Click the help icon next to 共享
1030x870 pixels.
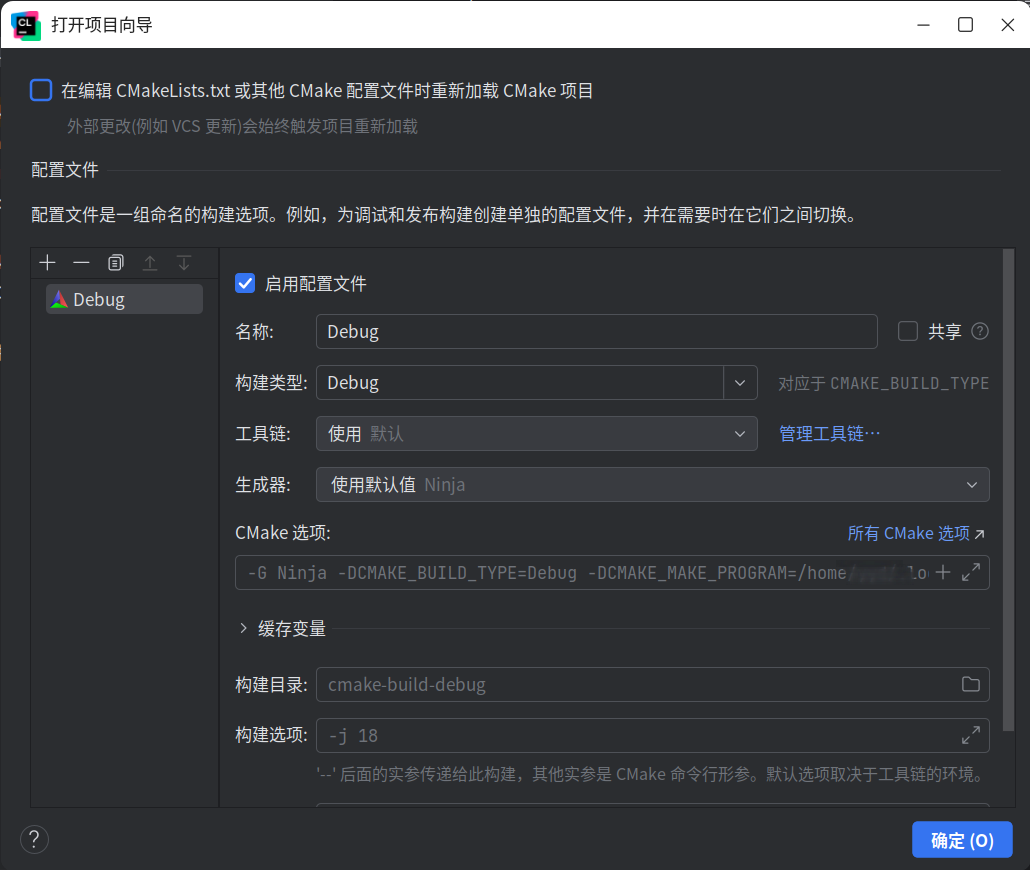(980, 332)
